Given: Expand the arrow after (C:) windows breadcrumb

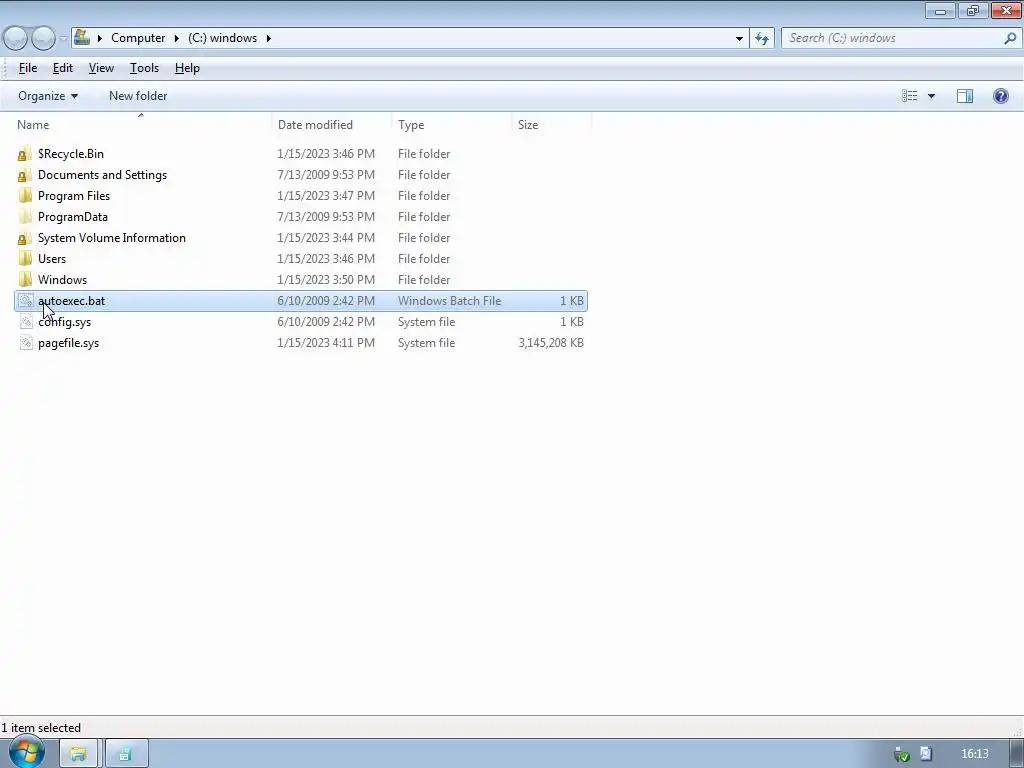Looking at the screenshot, I should 268,39.
